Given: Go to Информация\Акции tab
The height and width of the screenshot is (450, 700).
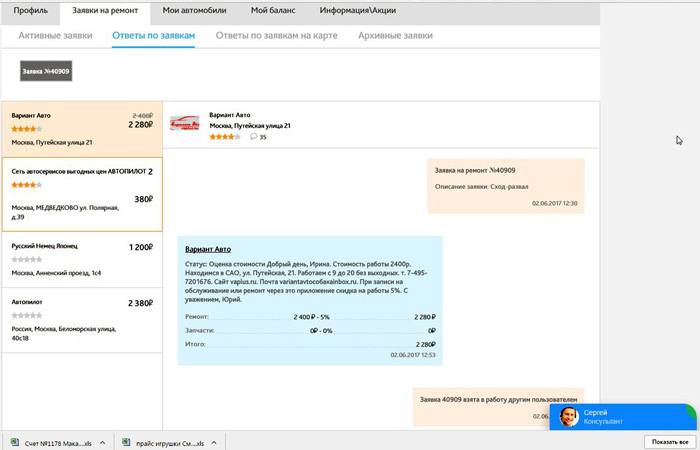Looking at the screenshot, I should 355,10.
